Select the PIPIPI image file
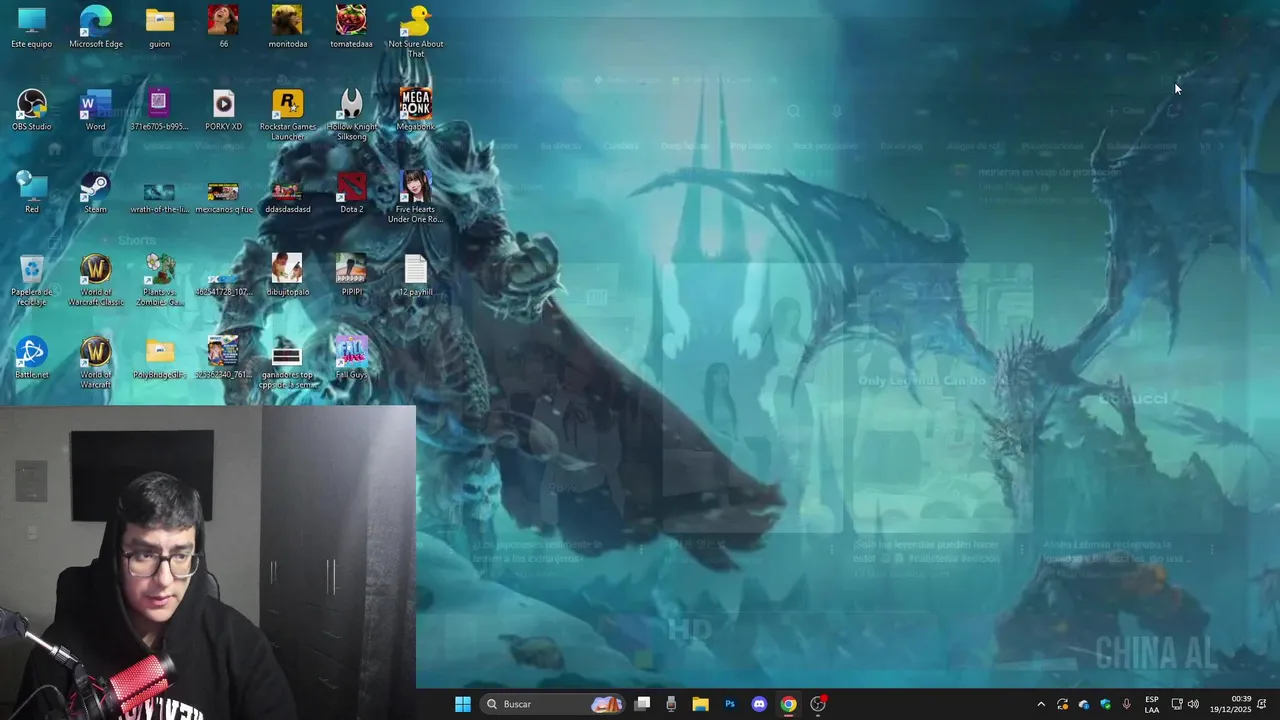Image resolution: width=1280 pixels, height=720 pixels. pos(351,275)
